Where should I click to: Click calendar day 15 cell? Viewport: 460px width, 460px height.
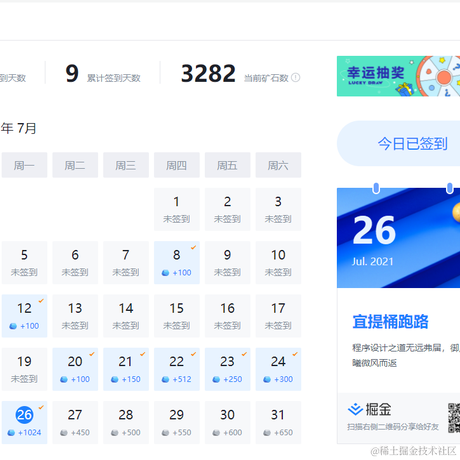[x=177, y=316]
